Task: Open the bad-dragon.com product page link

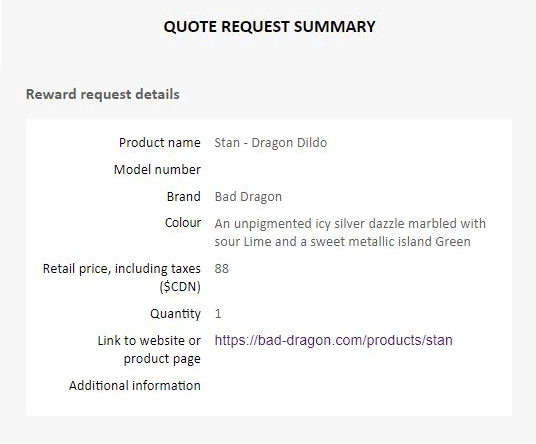Action: coord(333,340)
